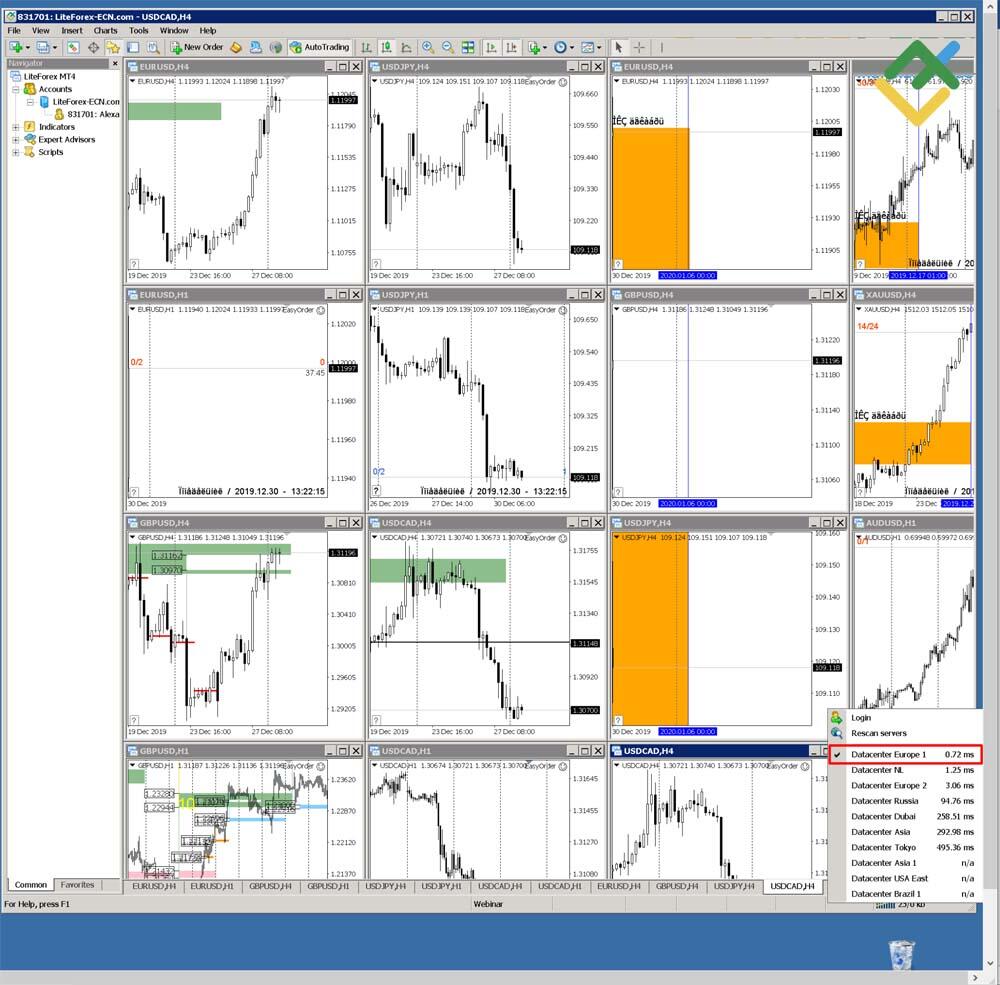
Task: Open the templates dropdown arrow
Action: click(x=600, y=47)
